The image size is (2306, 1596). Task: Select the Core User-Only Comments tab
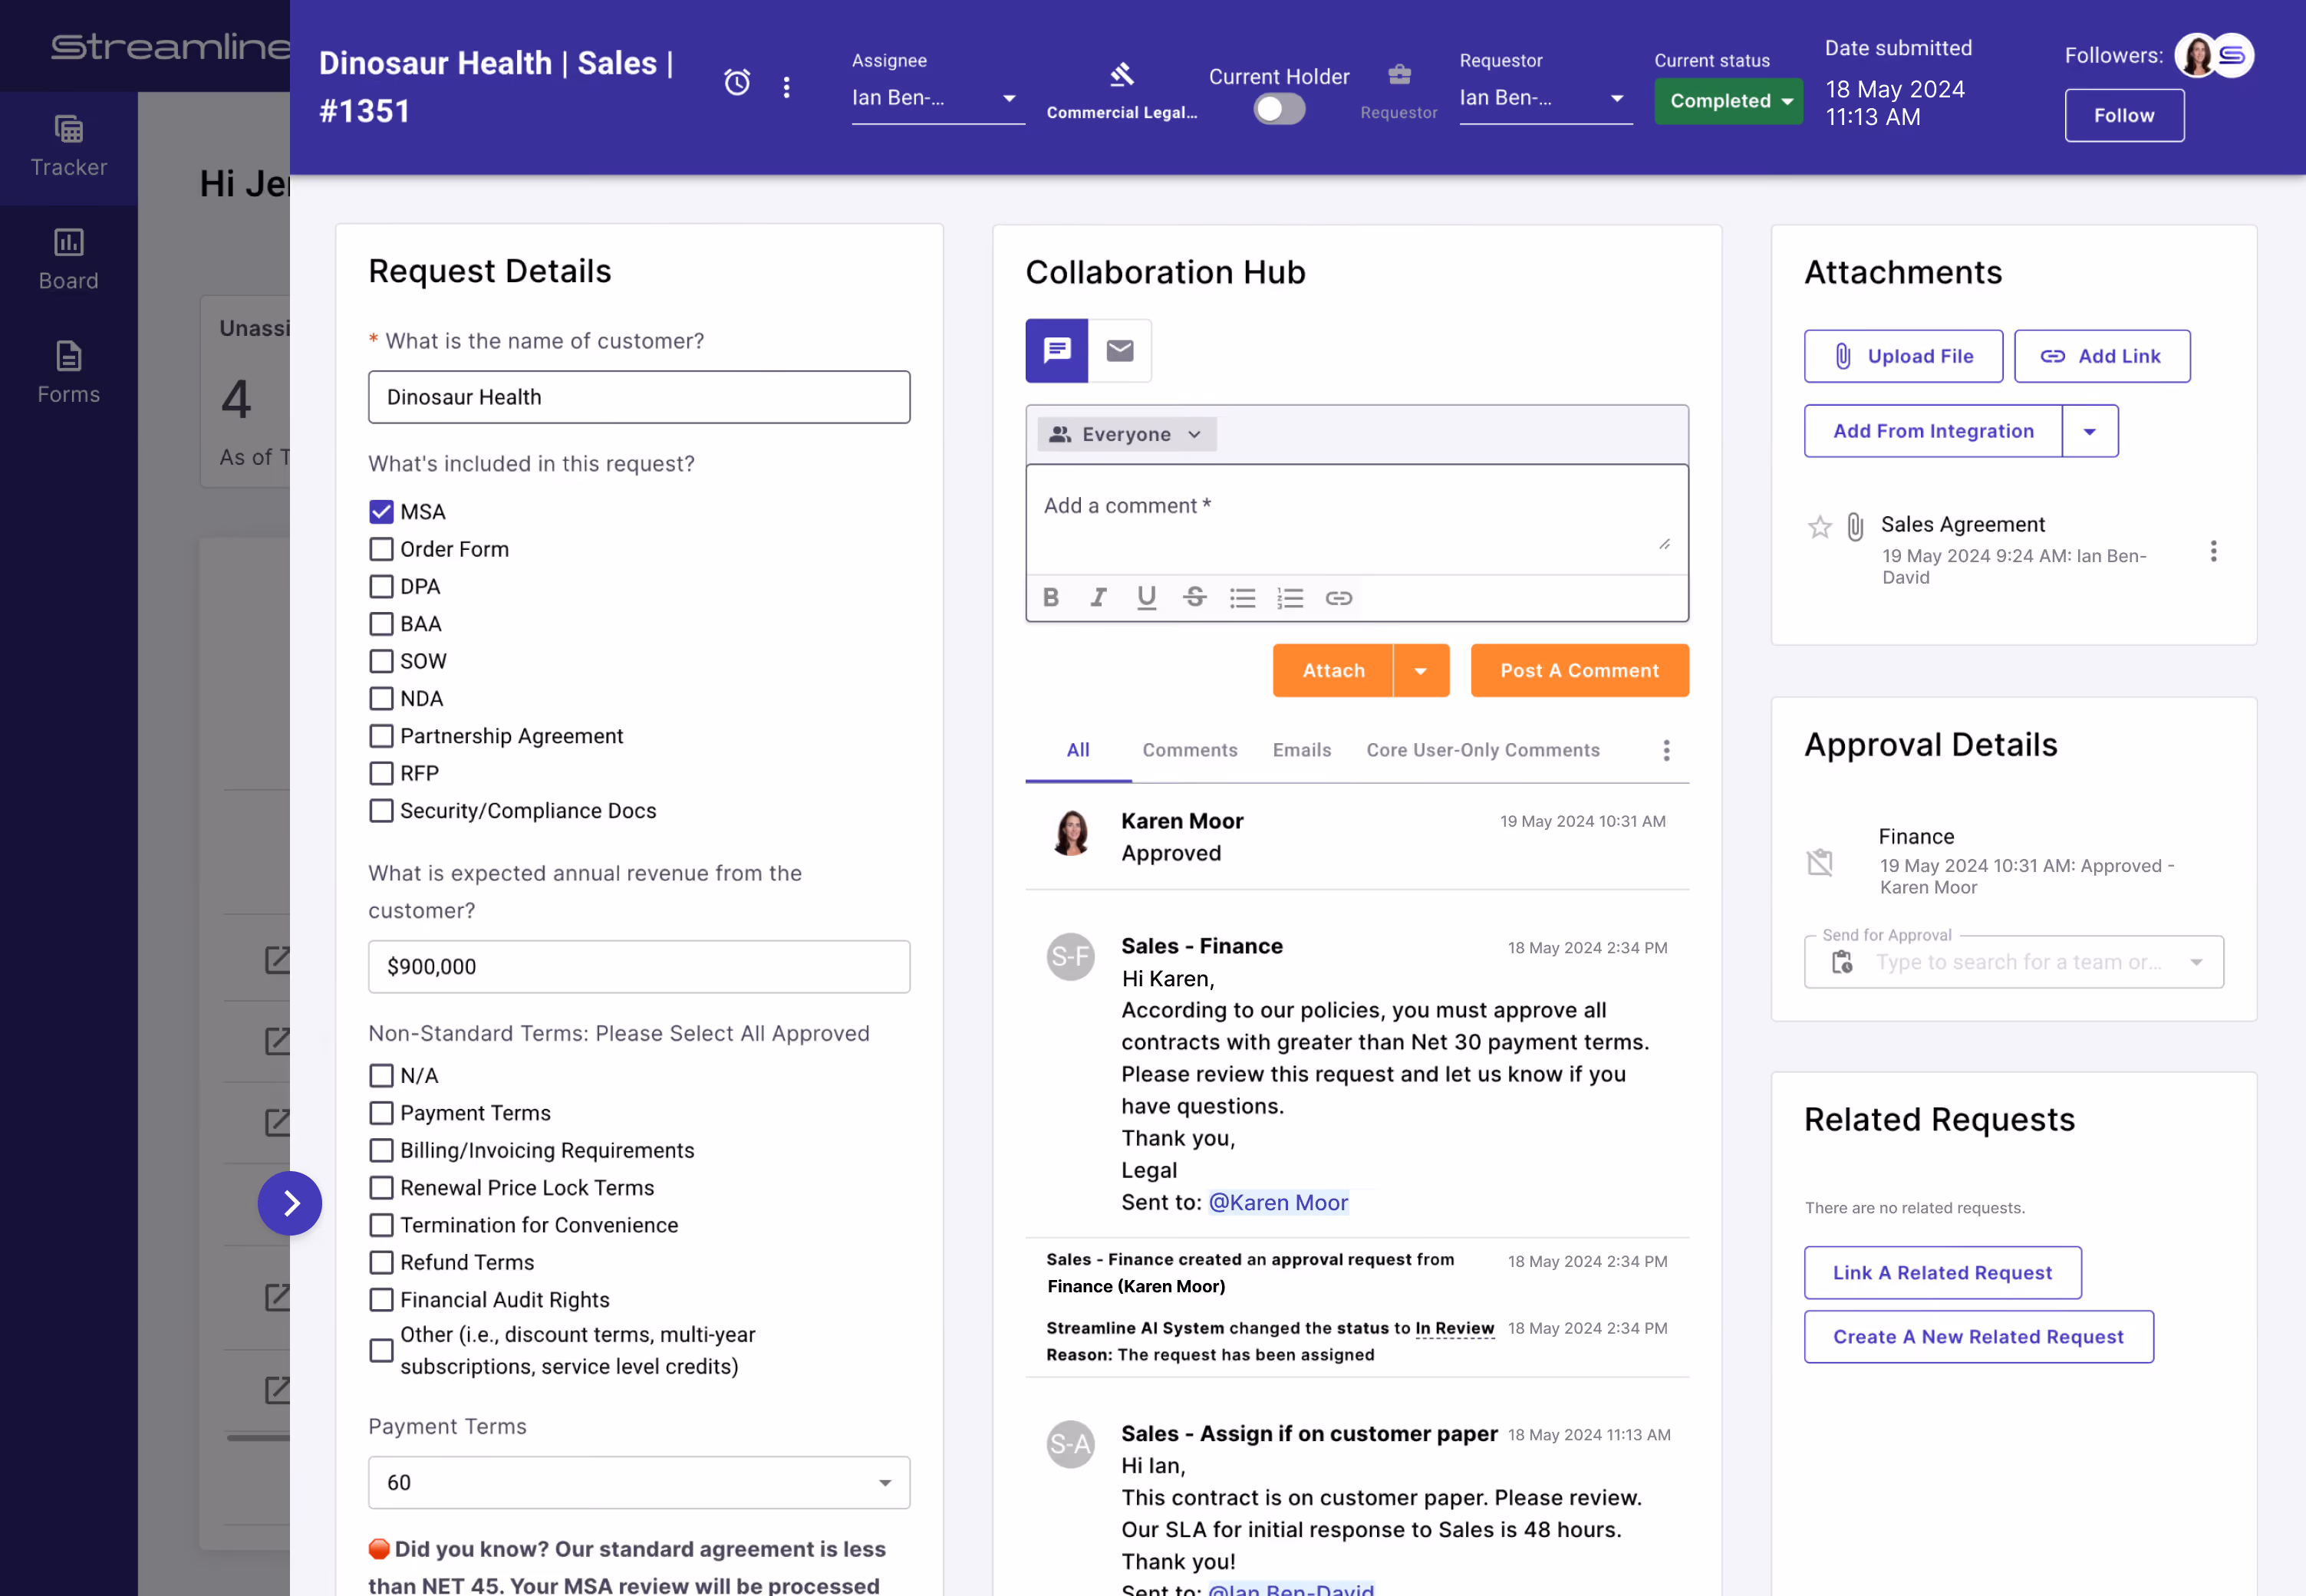point(1483,751)
